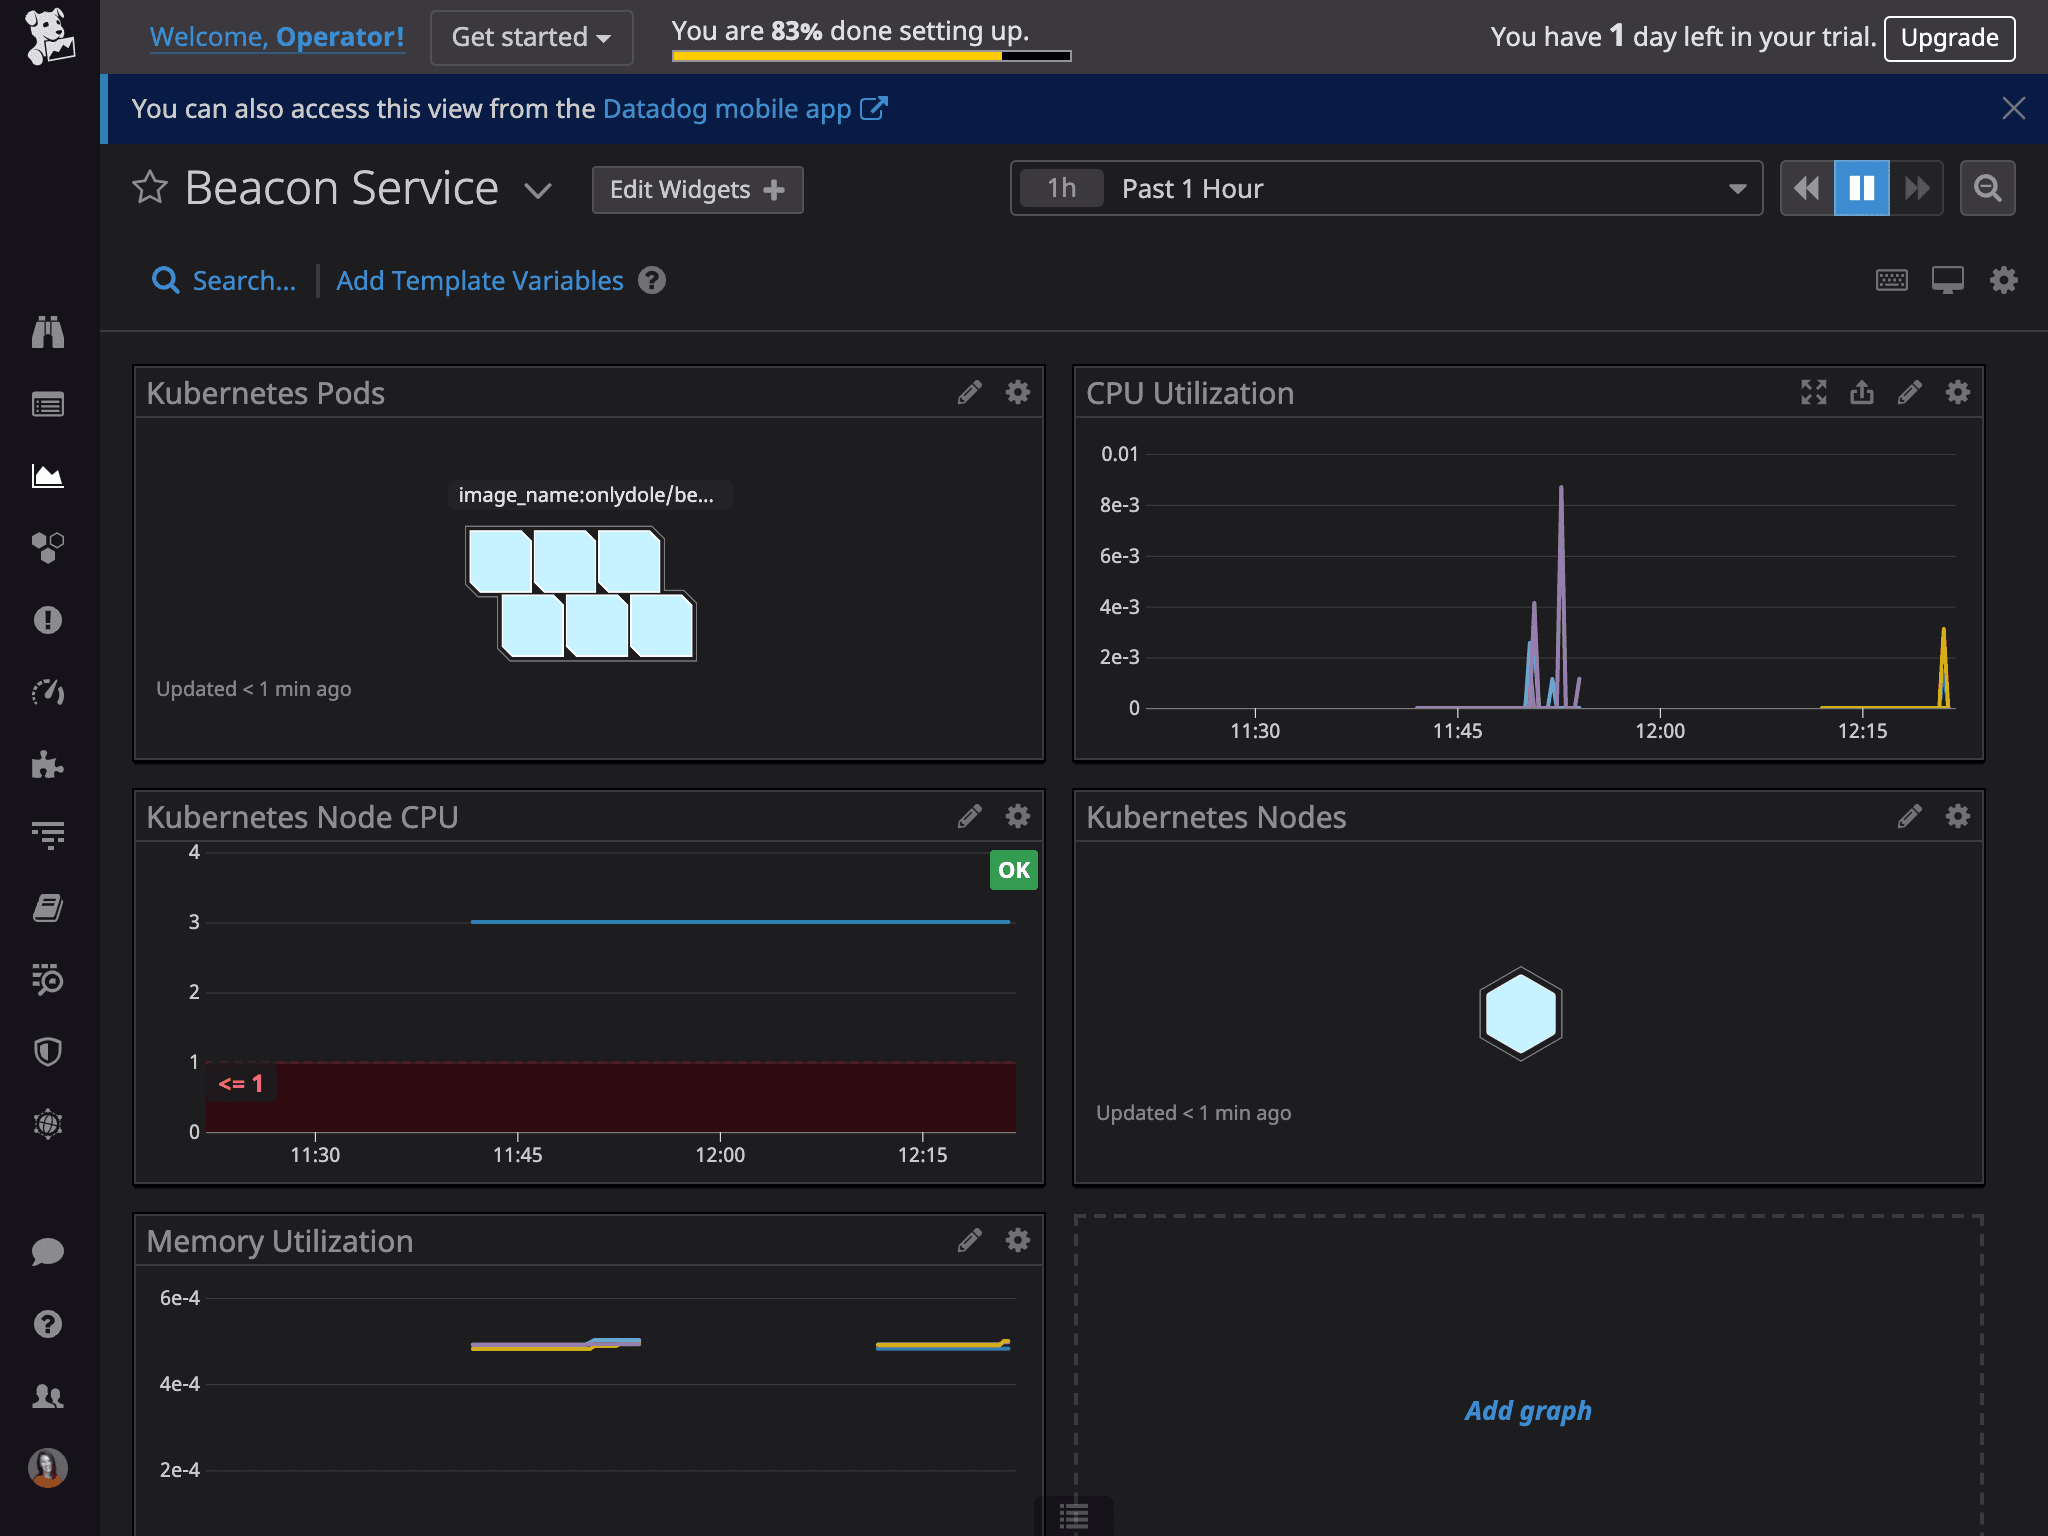Edit the CPU Utilization graph with pencil icon
Viewport: 2048px width, 1536px height.
point(1910,392)
